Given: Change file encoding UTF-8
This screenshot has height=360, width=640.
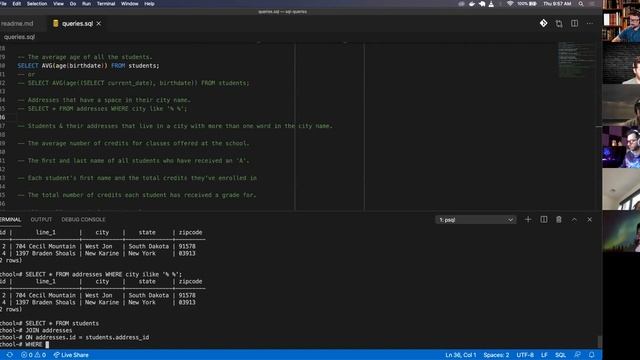Looking at the screenshot, I should tap(525, 355).
